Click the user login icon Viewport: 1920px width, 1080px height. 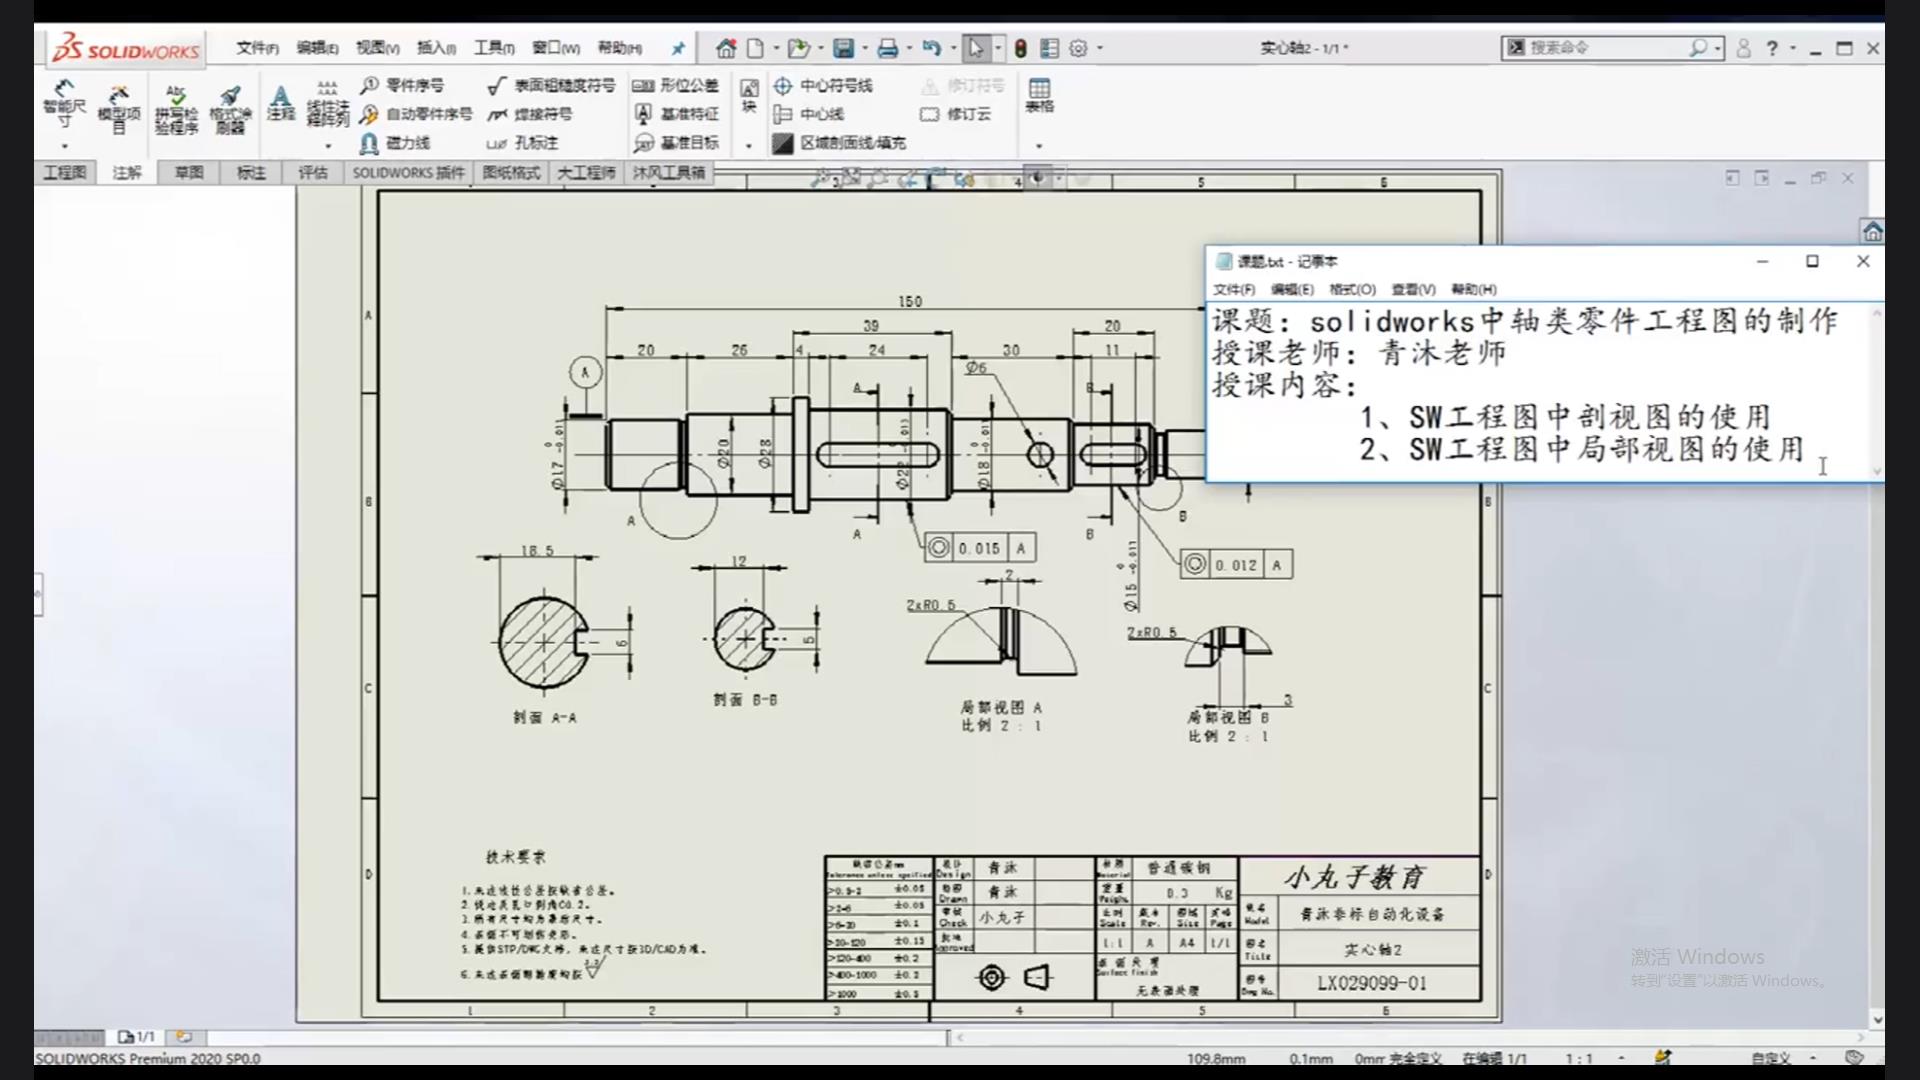[x=1744, y=48]
